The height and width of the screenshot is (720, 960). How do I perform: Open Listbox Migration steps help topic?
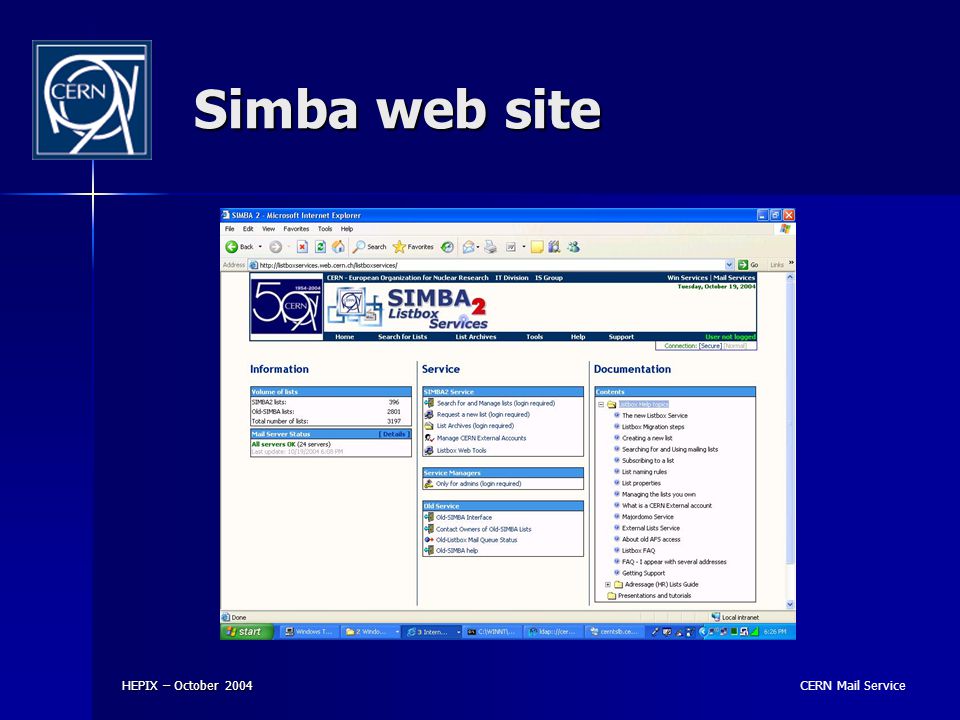[653, 427]
